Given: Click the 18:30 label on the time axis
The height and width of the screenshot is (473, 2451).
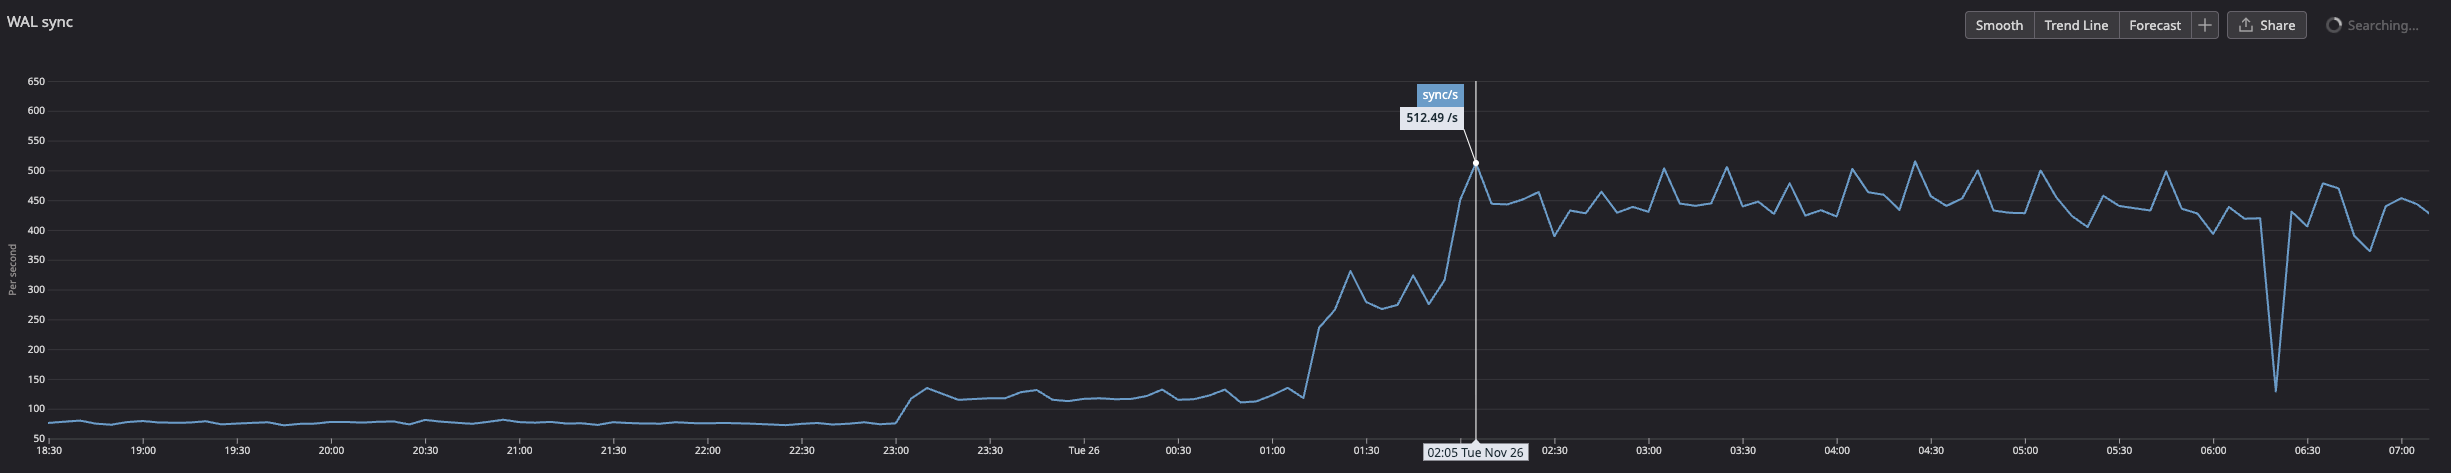Looking at the screenshot, I should (49, 451).
